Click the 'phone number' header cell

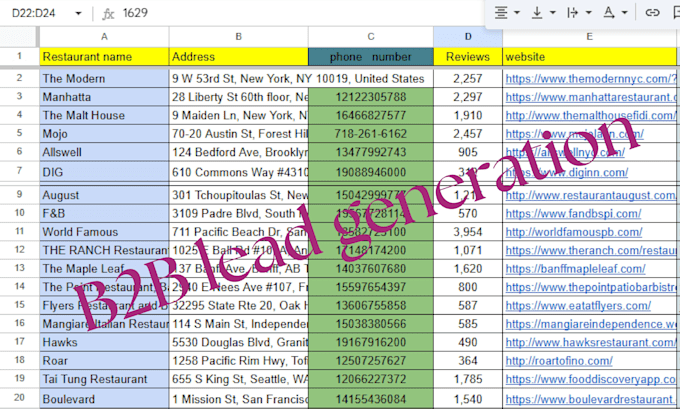click(x=371, y=57)
